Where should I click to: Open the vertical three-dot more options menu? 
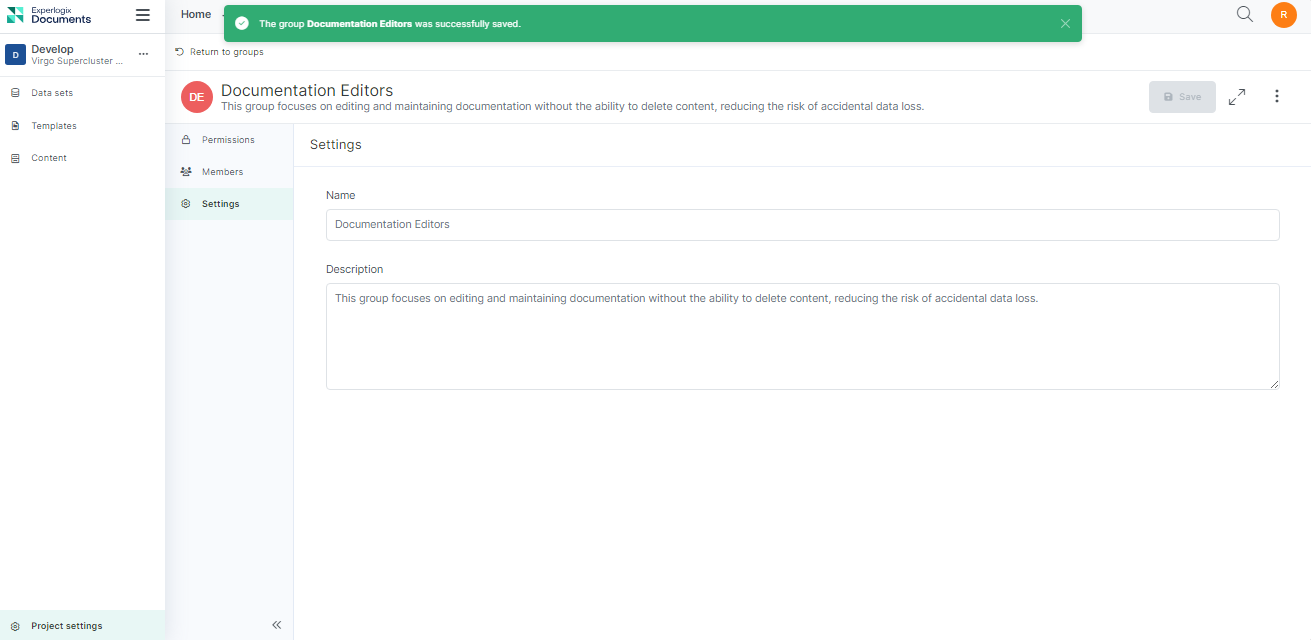(x=1277, y=97)
